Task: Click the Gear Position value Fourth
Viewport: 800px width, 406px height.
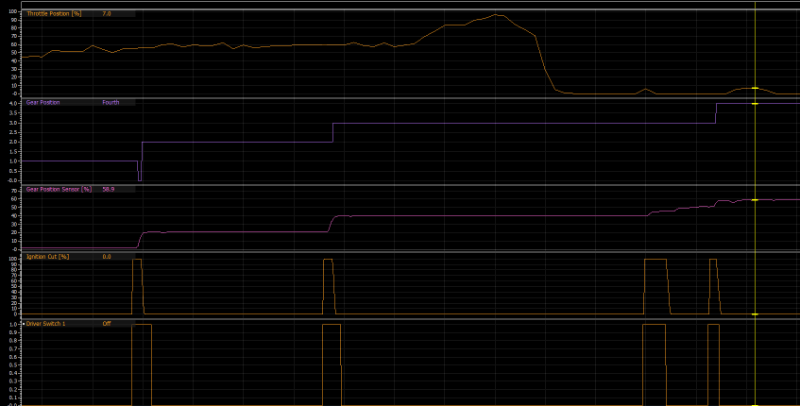Action: 111,102
